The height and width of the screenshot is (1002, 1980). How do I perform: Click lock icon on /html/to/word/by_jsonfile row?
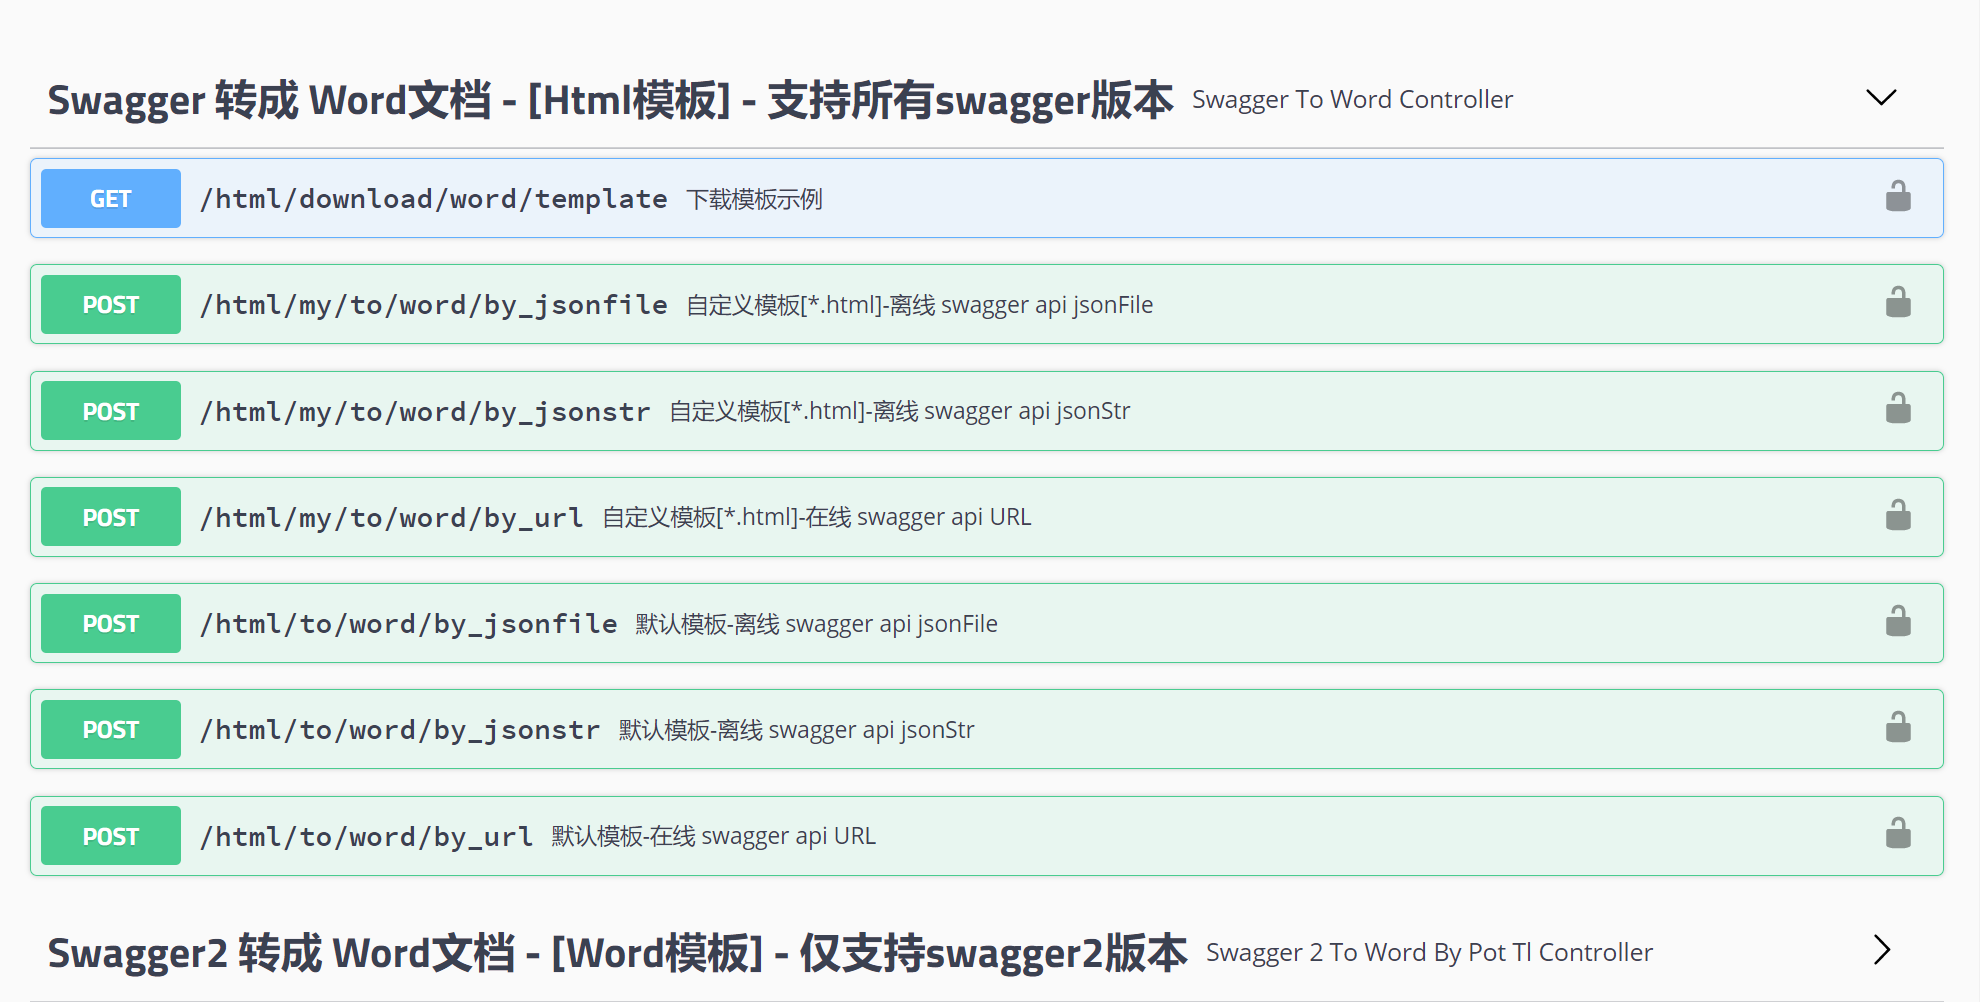1897,621
